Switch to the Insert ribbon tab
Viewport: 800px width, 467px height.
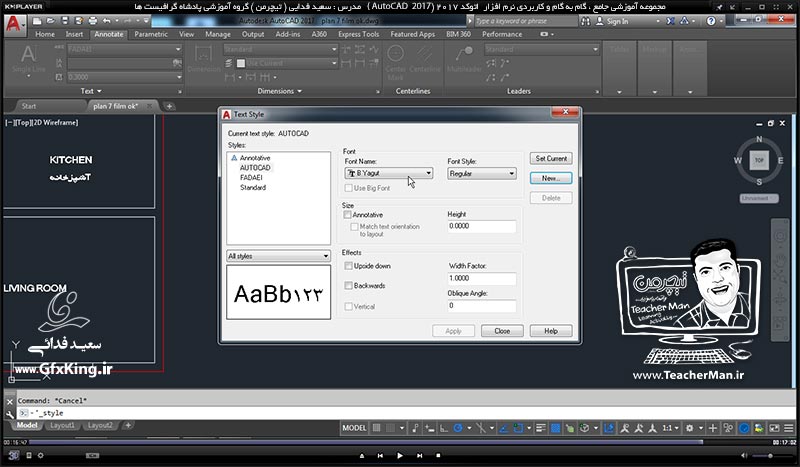(x=74, y=34)
